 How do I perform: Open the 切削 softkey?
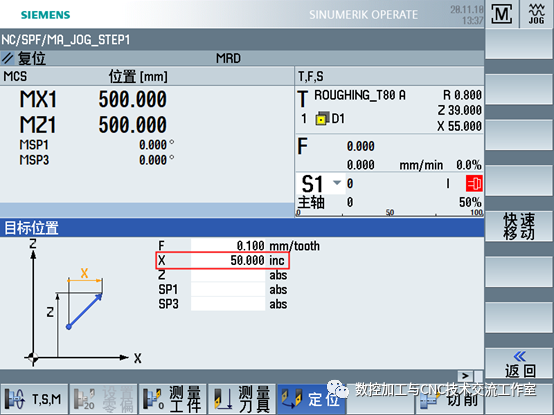(449, 399)
